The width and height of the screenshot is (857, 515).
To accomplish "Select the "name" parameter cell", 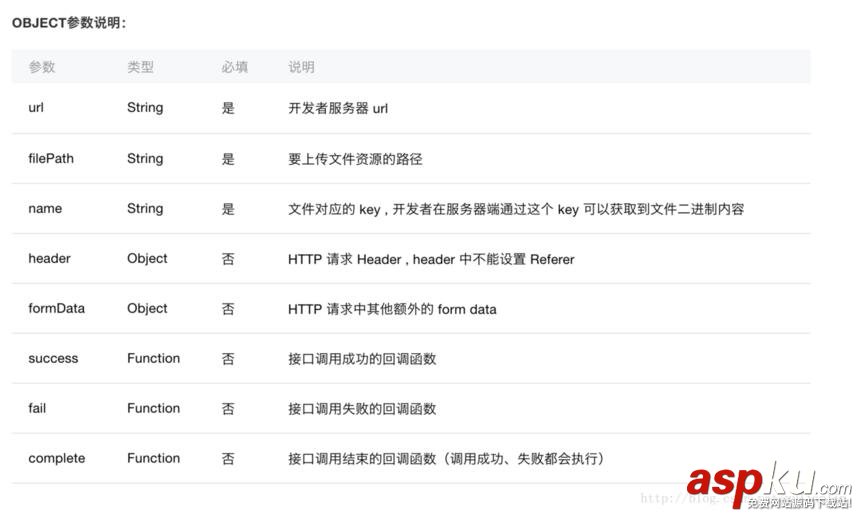I will click(45, 209).
